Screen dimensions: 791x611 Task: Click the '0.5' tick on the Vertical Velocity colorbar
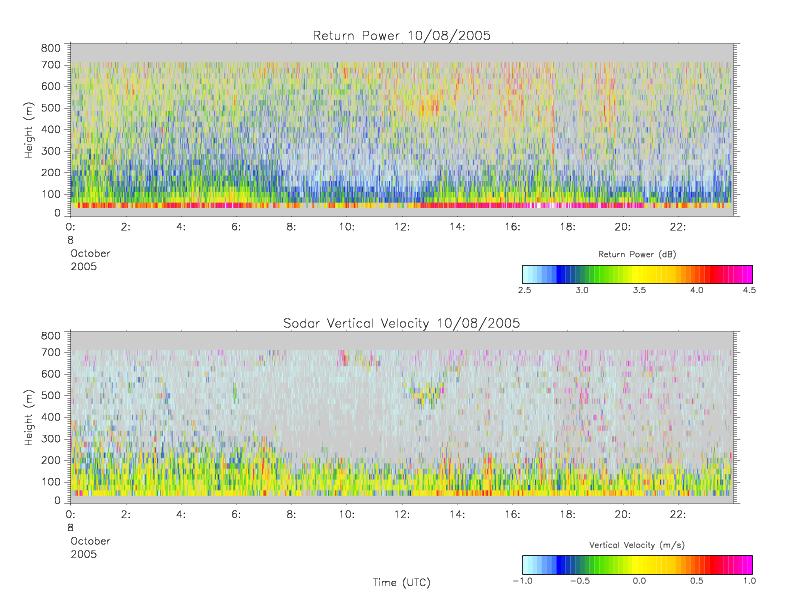(x=697, y=581)
